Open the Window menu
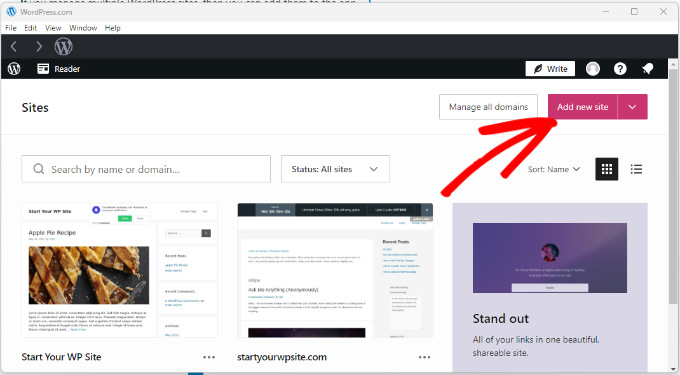680x375 pixels. click(x=83, y=28)
